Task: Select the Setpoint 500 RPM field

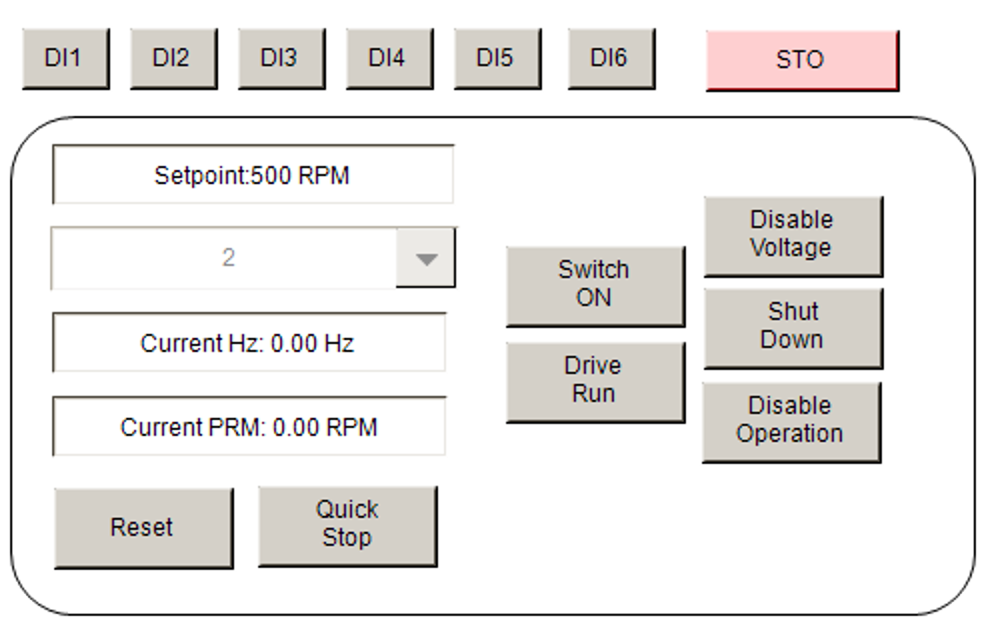Action: pos(253,174)
